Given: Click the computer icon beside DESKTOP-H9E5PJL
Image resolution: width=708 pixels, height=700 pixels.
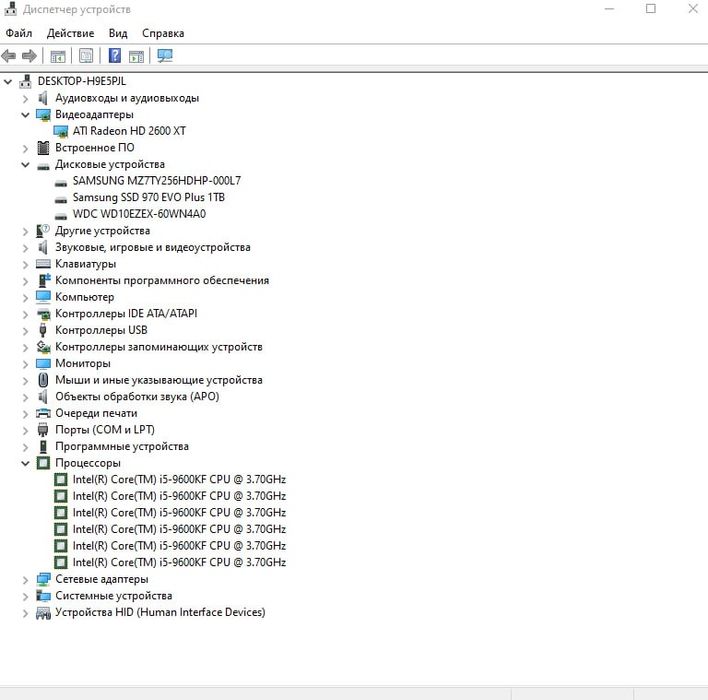Looking at the screenshot, I should tap(26, 81).
